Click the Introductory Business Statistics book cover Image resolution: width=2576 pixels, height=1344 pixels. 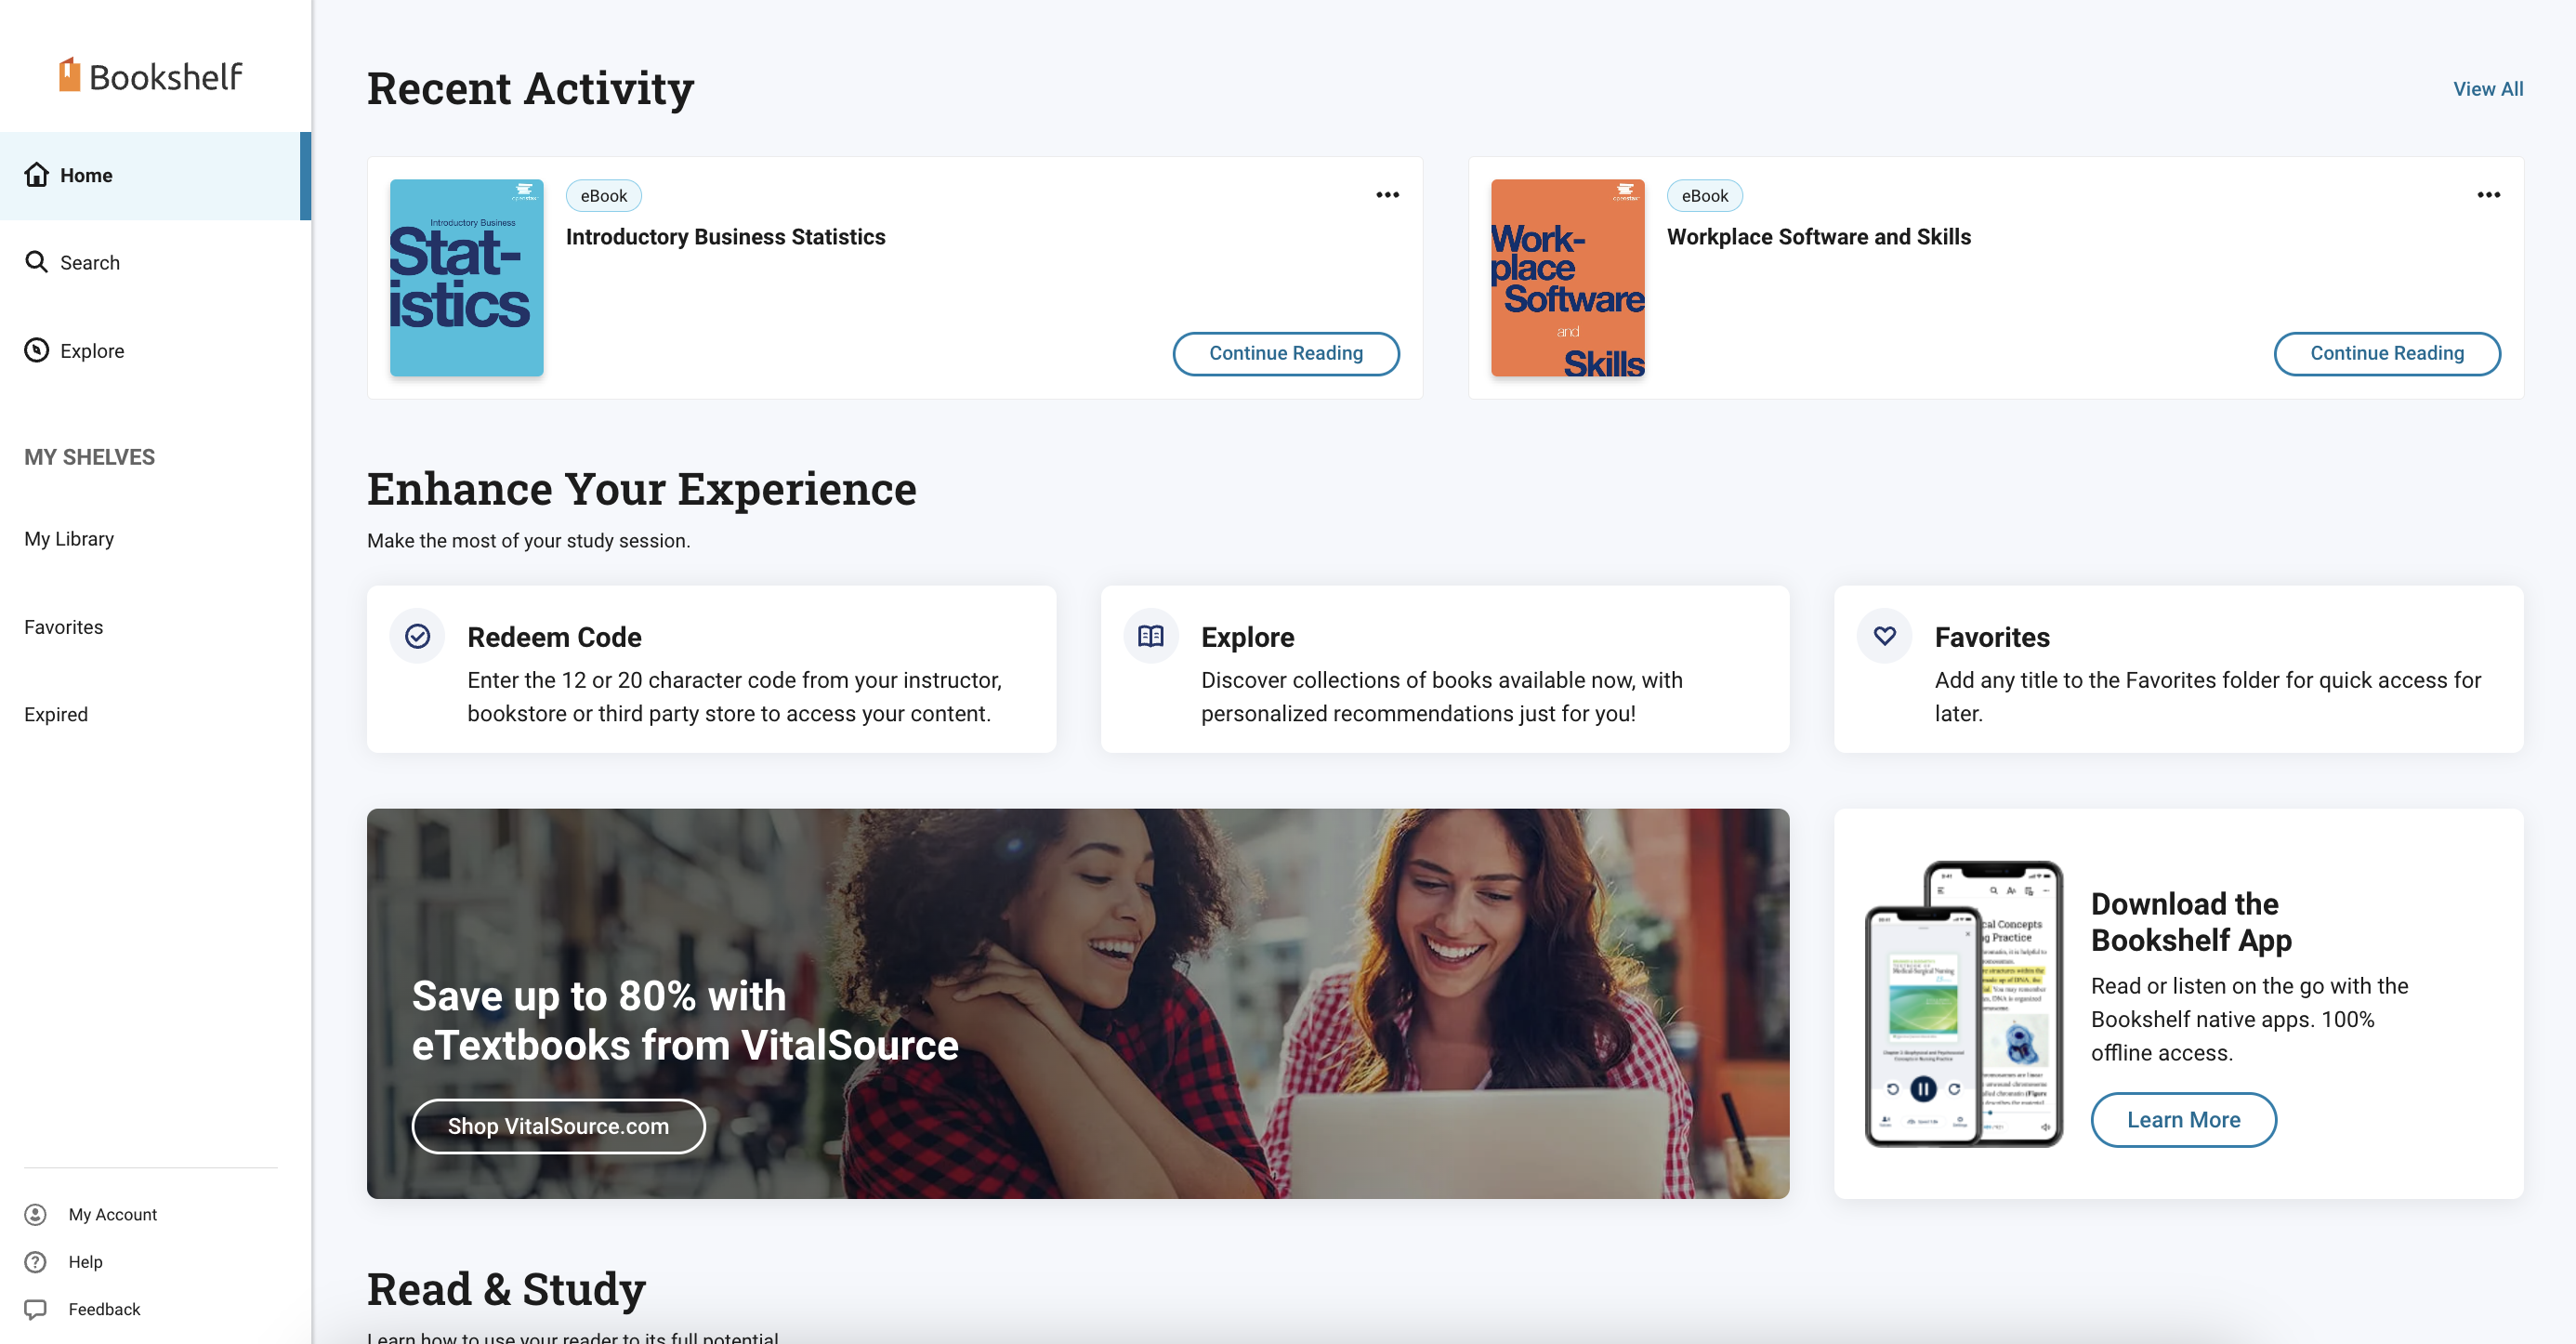[x=467, y=278]
